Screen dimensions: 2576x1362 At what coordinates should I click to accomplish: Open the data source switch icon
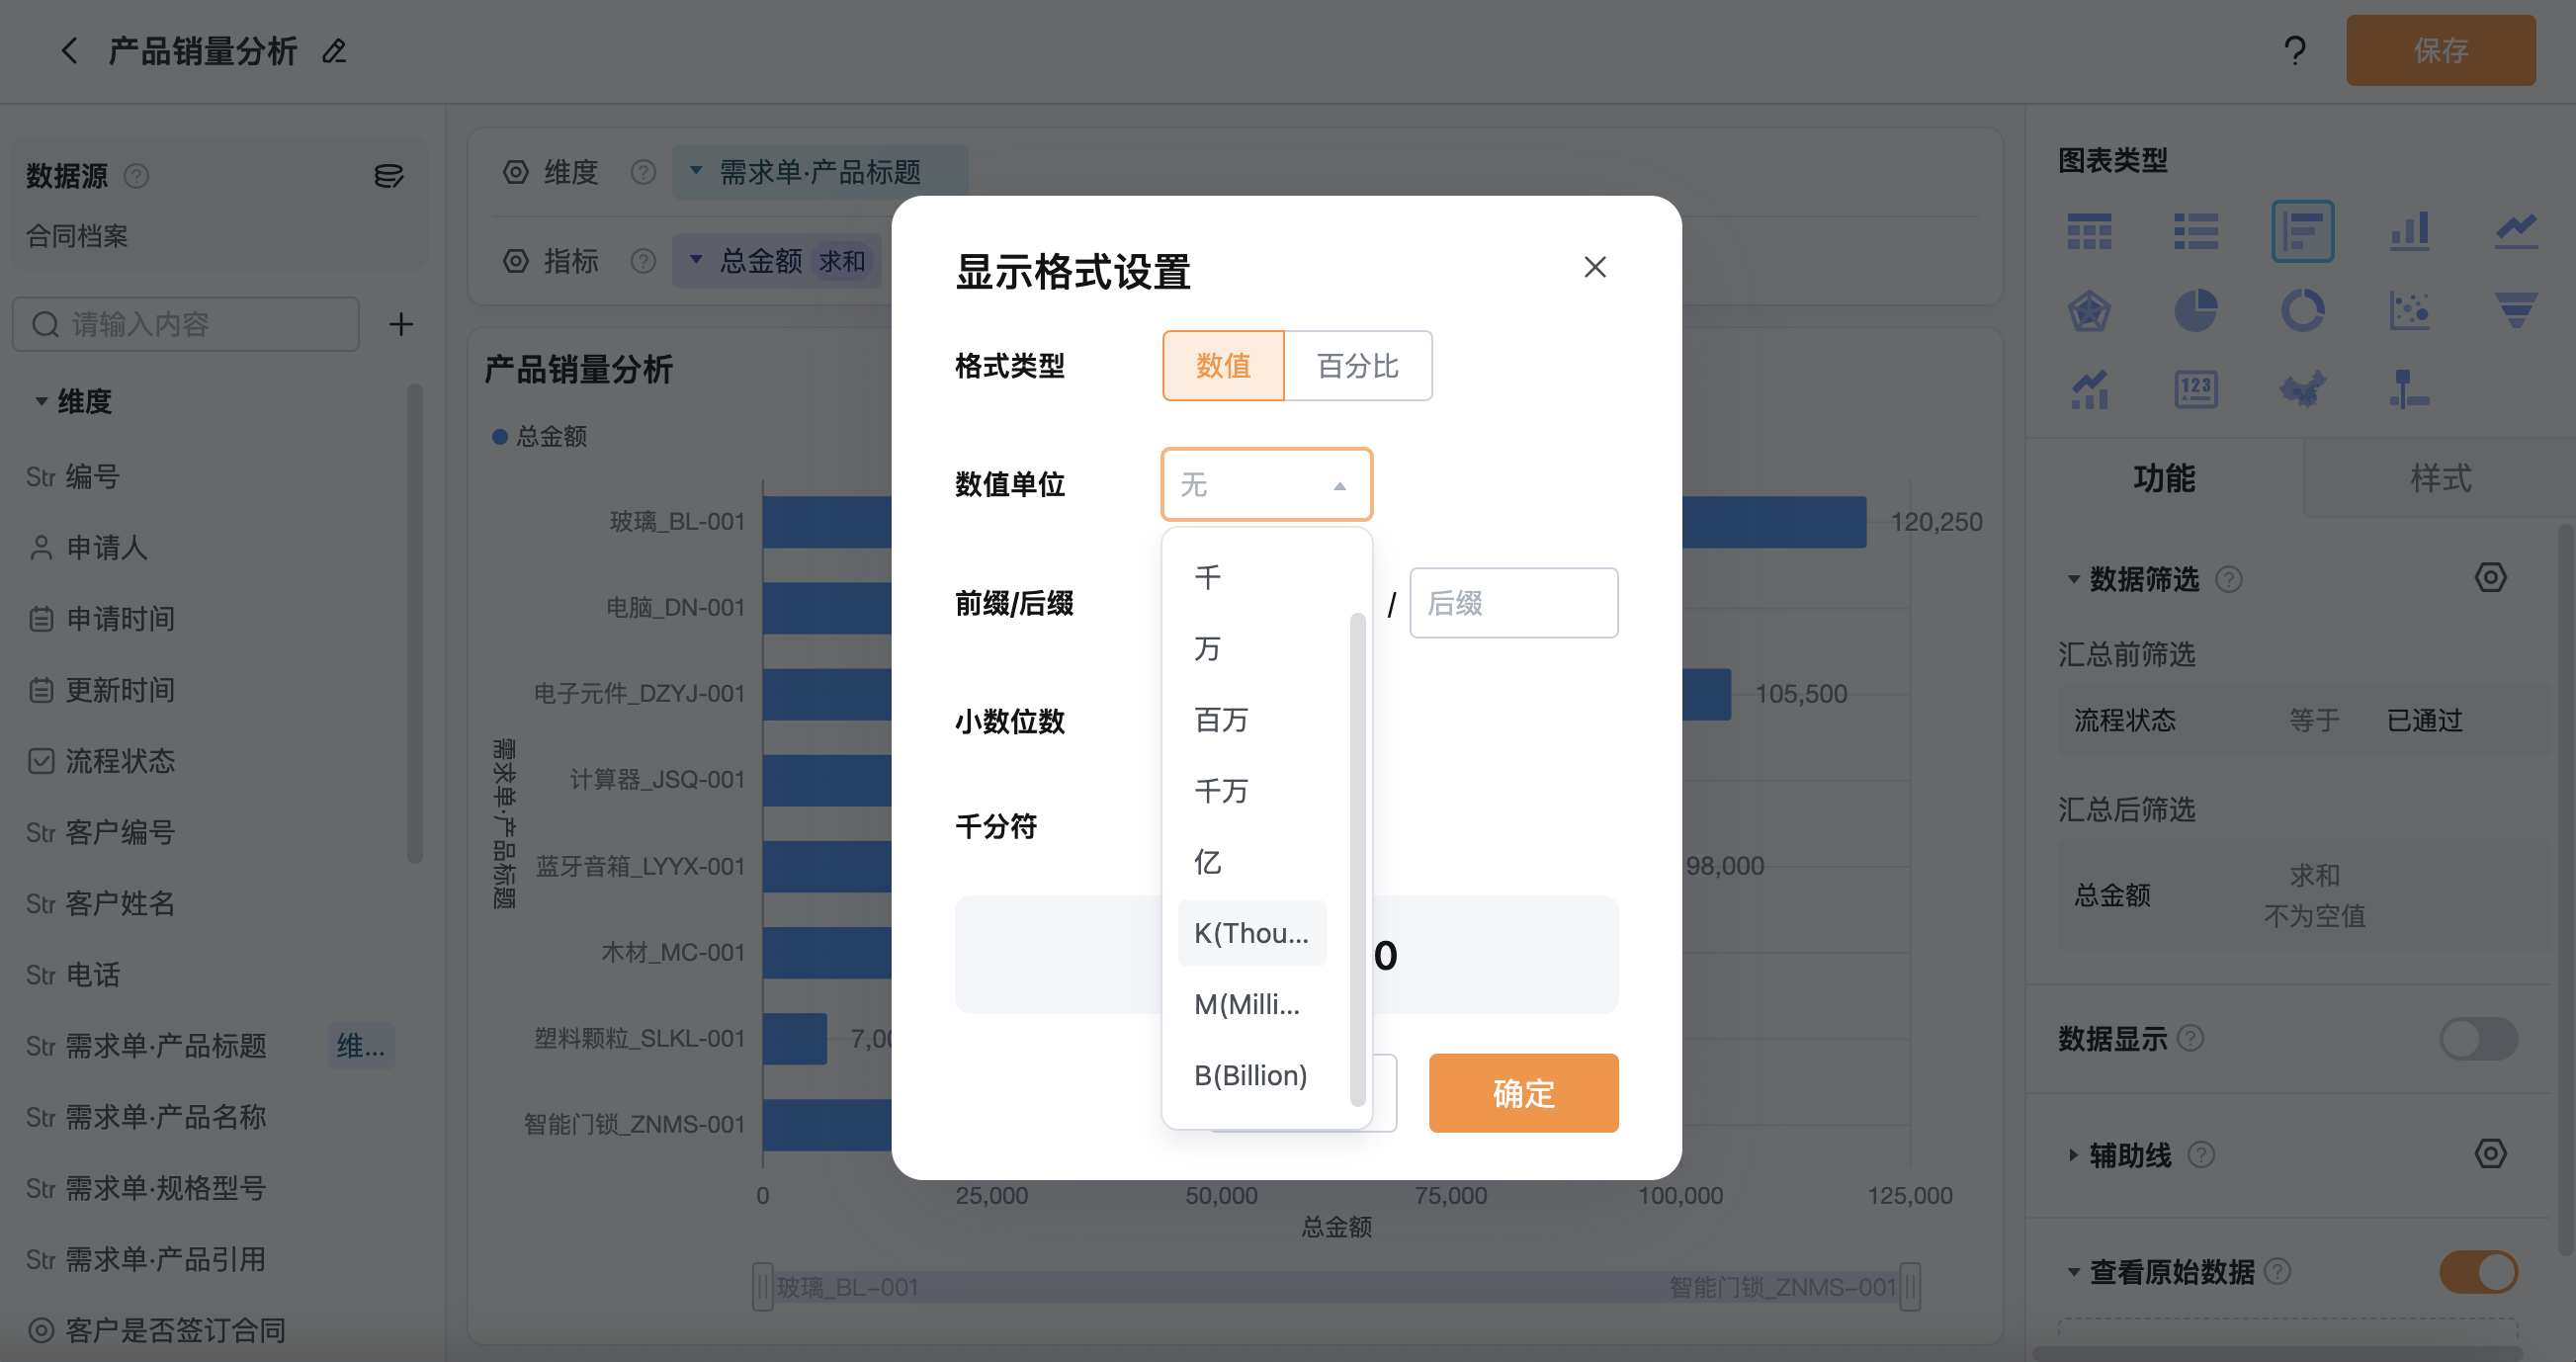tap(388, 177)
